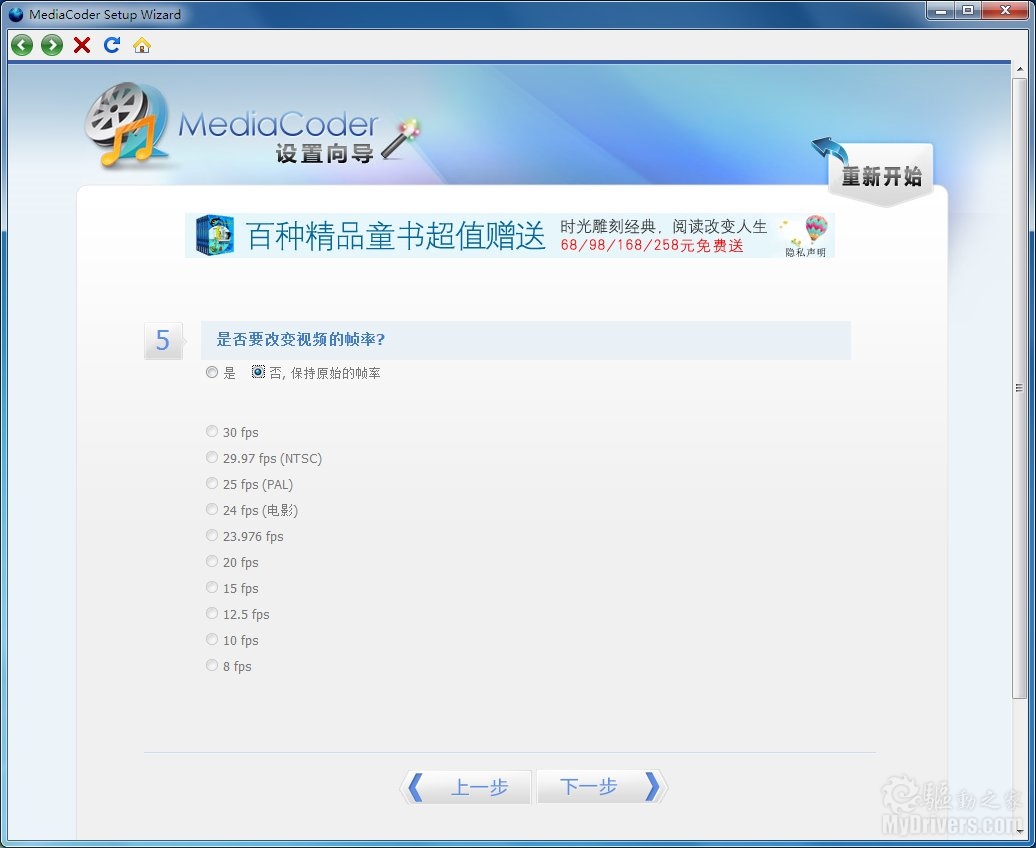Choose the 30 fps radio option
The height and width of the screenshot is (848, 1036).
(x=211, y=432)
